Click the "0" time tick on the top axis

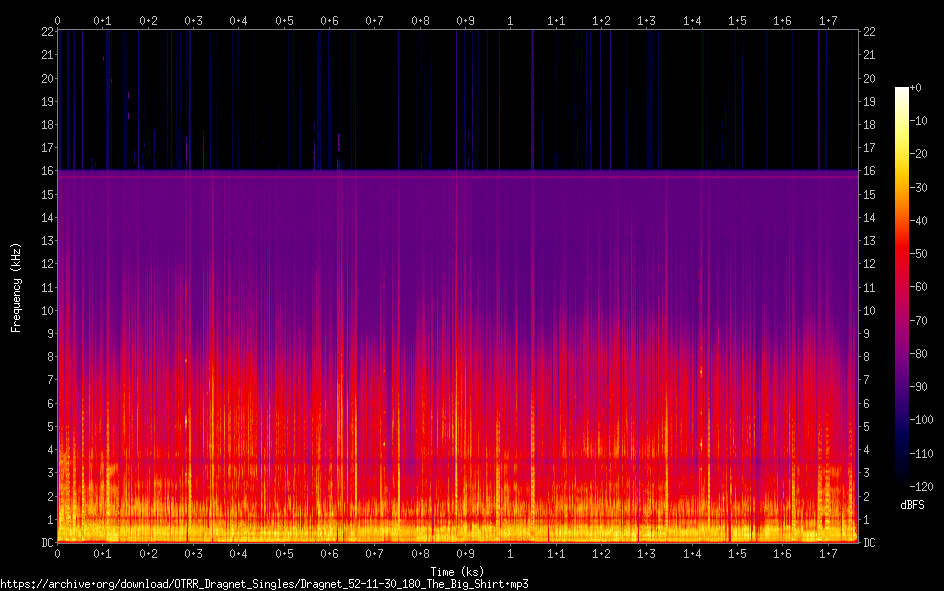tap(58, 20)
